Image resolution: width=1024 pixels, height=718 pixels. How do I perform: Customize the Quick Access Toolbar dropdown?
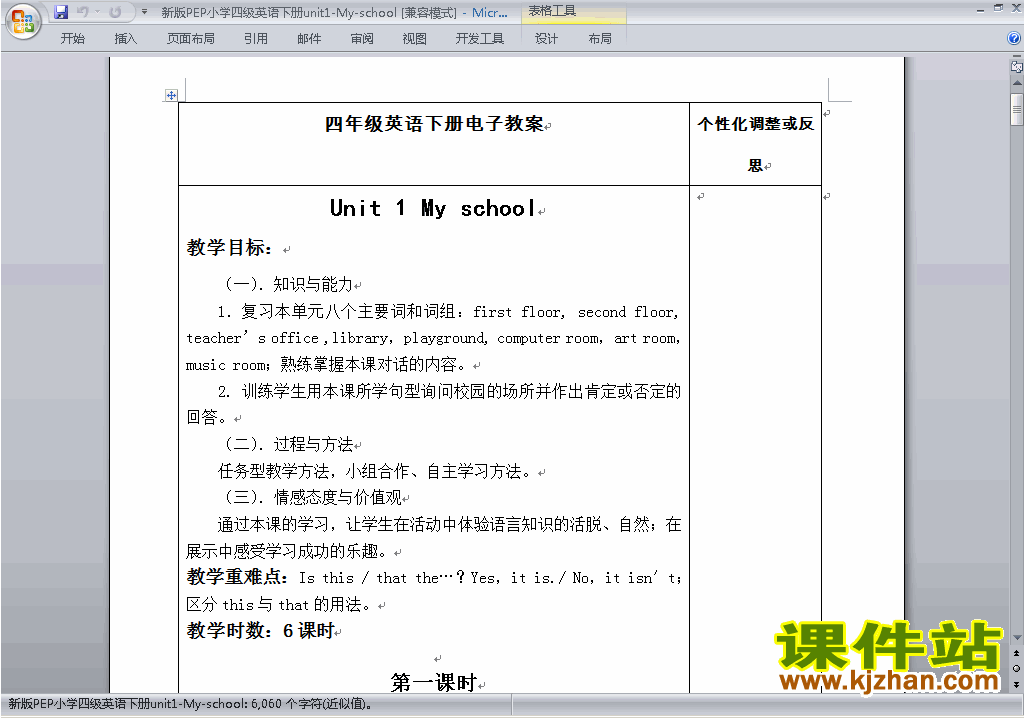[x=144, y=12]
